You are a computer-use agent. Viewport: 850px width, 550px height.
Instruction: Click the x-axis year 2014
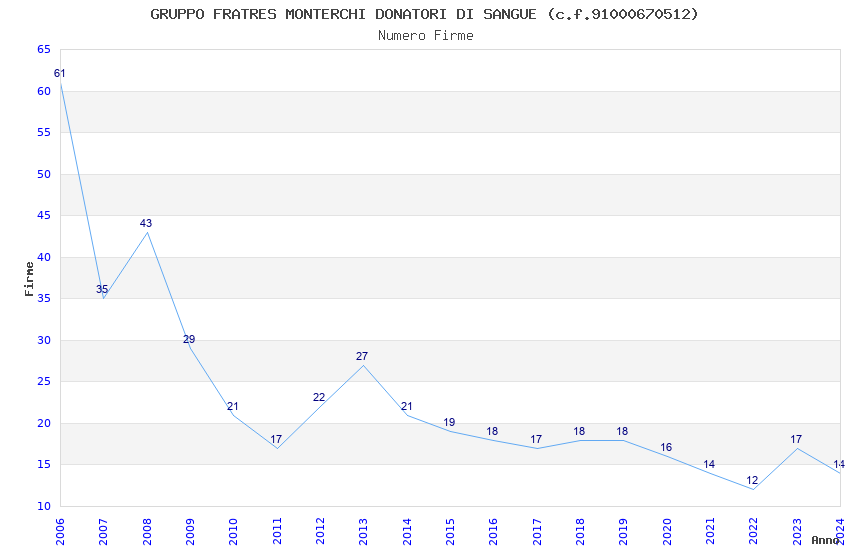(x=407, y=532)
